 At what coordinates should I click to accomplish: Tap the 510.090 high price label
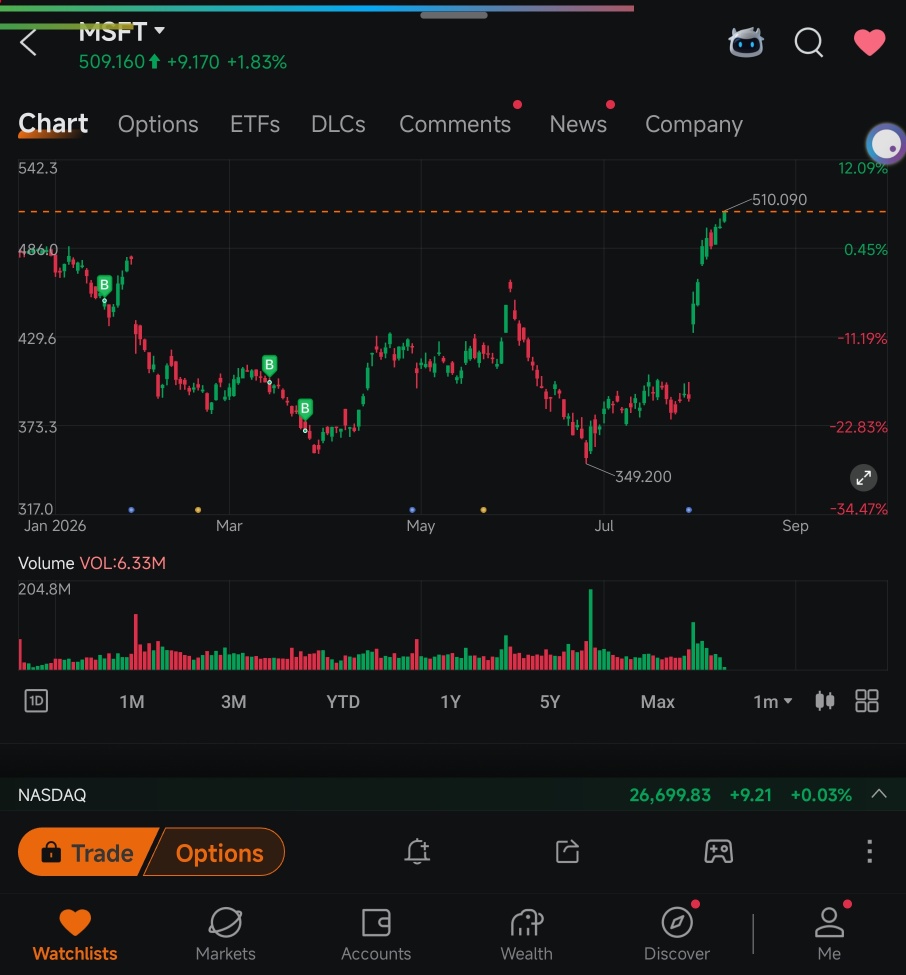(779, 200)
